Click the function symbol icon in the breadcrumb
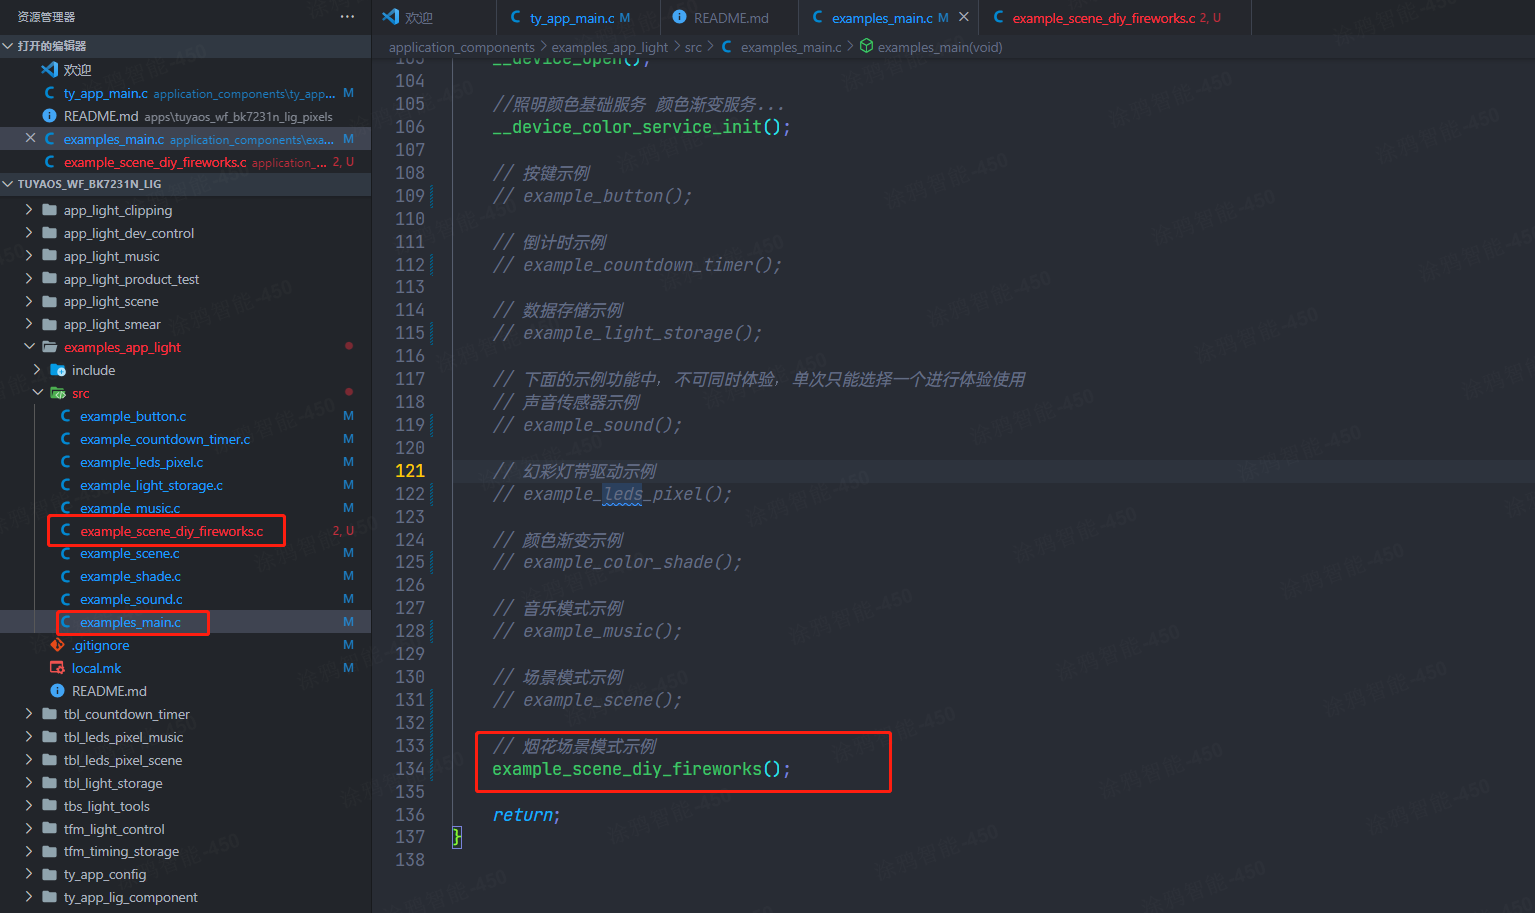This screenshot has width=1535, height=913. tap(867, 46)
